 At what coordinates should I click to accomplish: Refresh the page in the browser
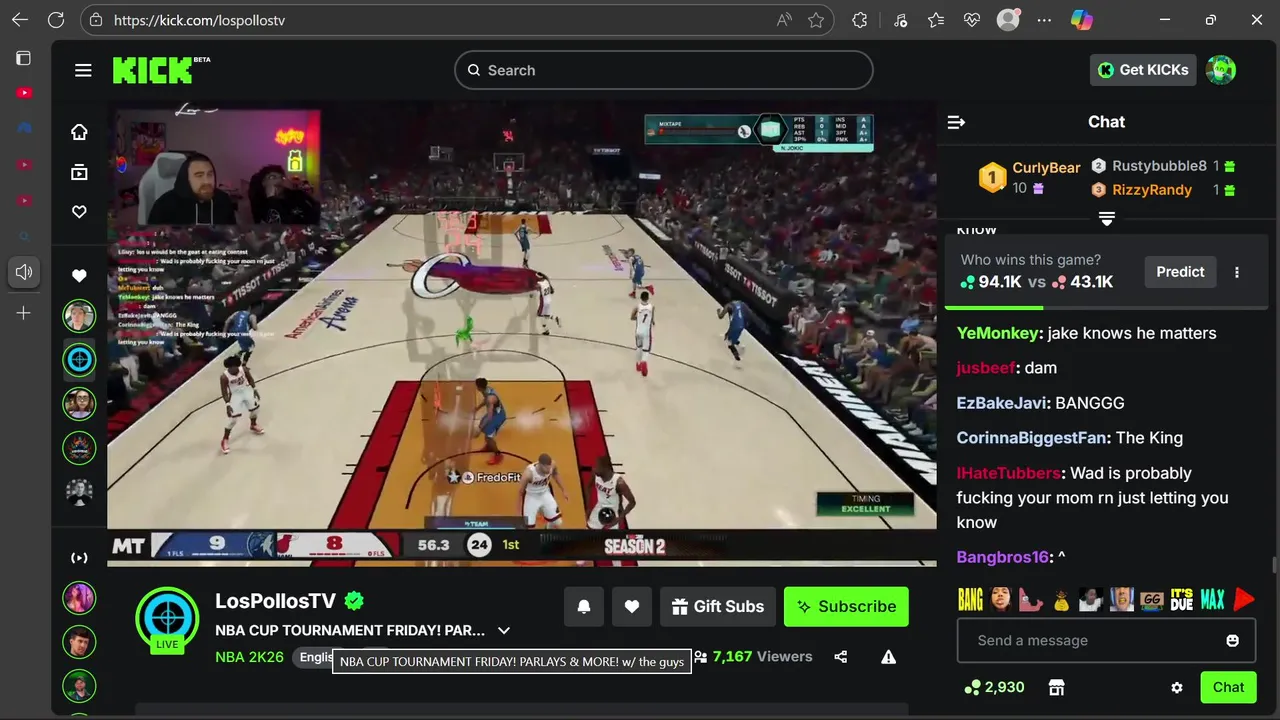56,20
